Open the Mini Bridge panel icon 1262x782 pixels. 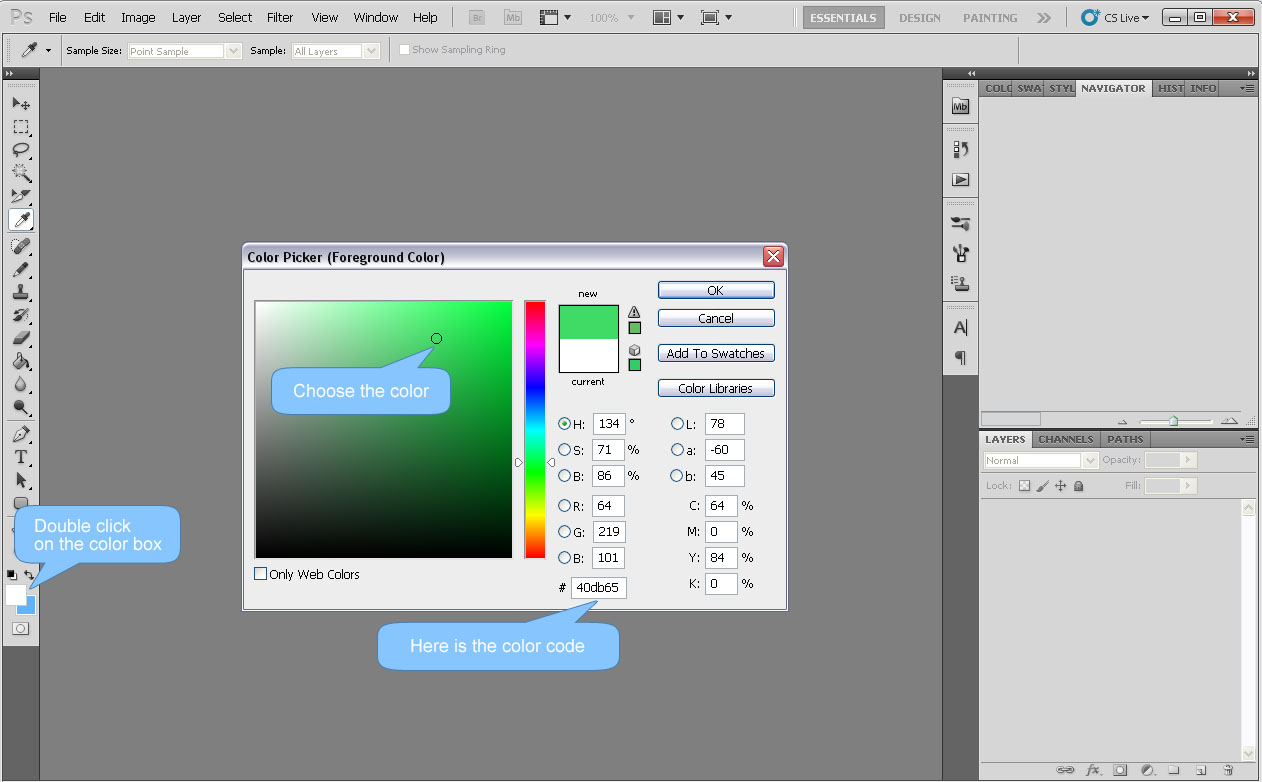[959, 103]
